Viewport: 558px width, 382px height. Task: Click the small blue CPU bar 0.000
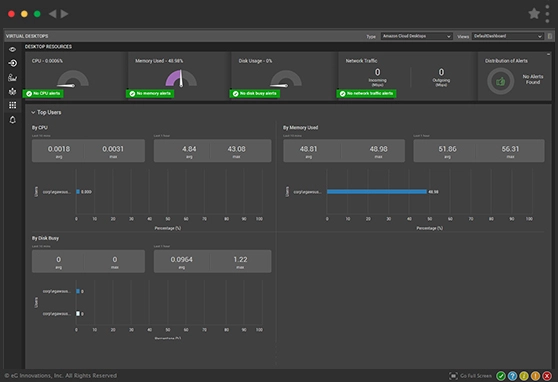78,192
